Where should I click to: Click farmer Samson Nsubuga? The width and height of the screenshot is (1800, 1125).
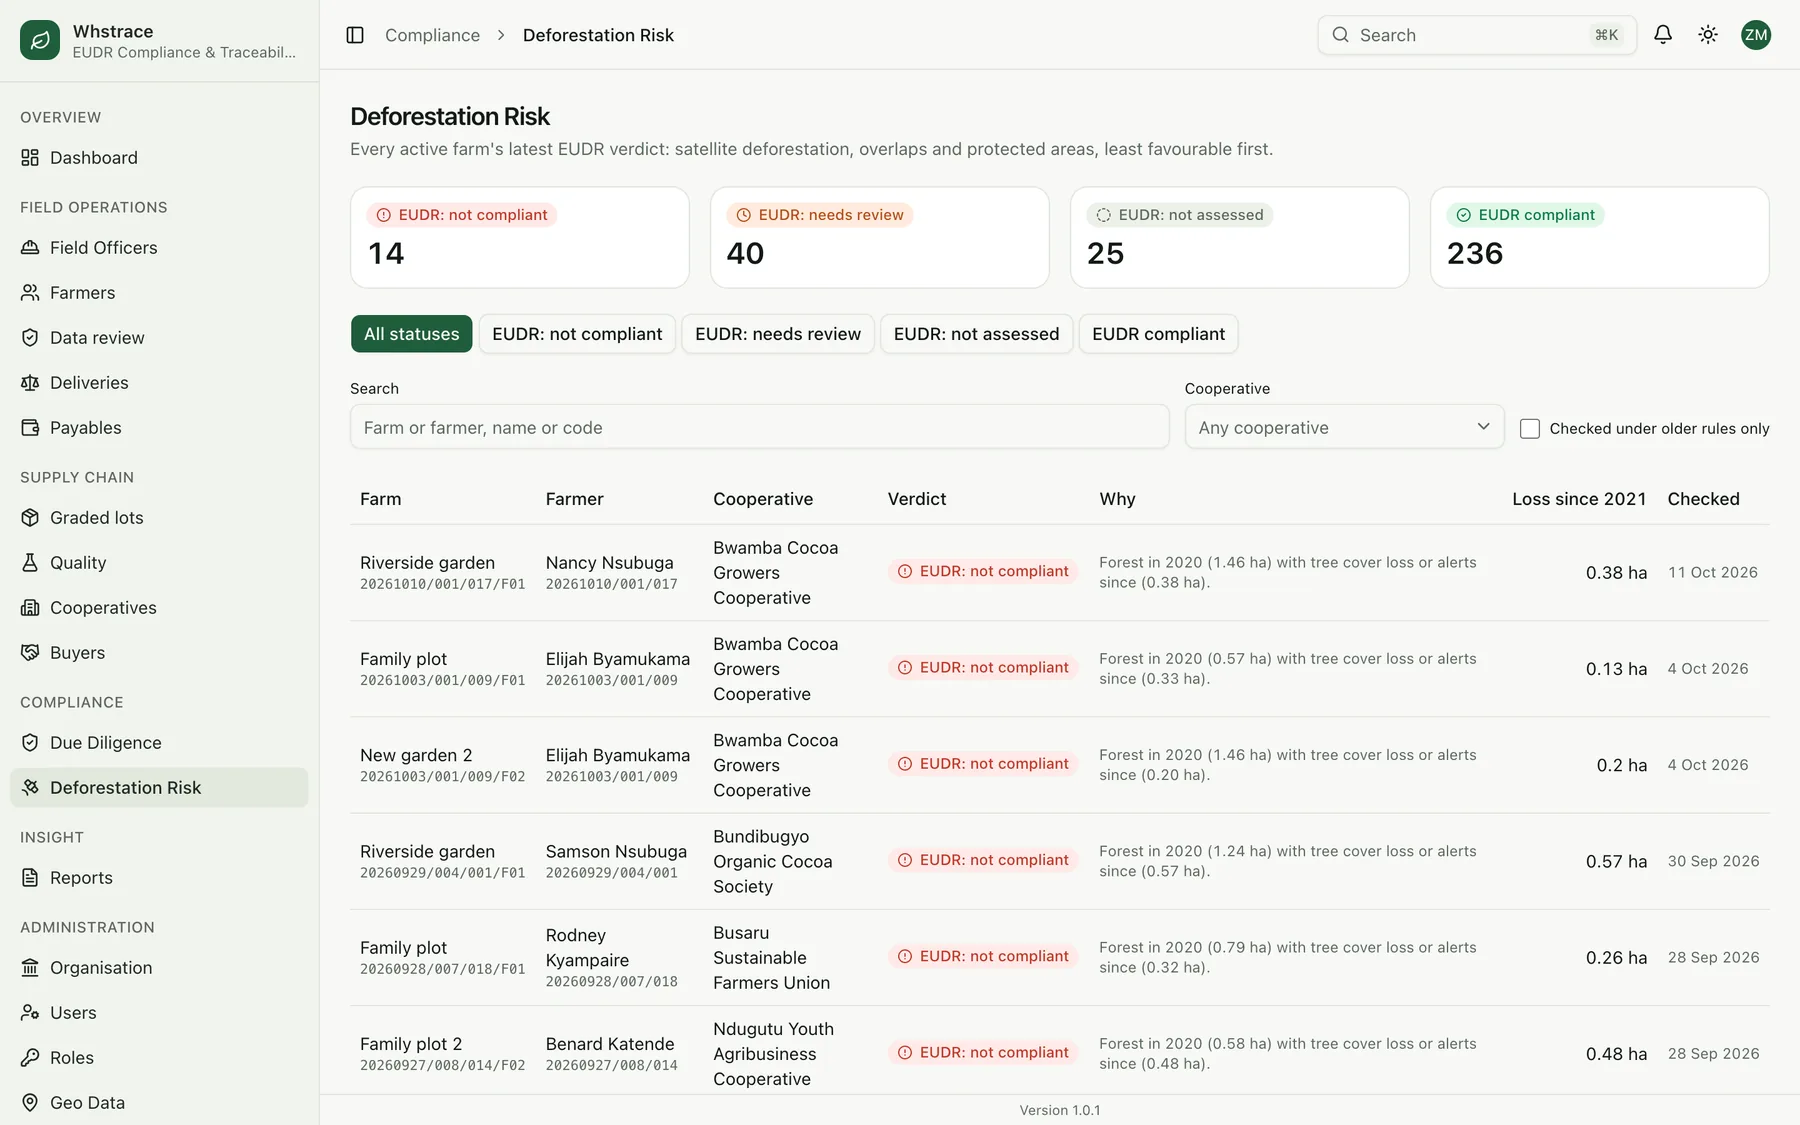(x=616, y=852)
